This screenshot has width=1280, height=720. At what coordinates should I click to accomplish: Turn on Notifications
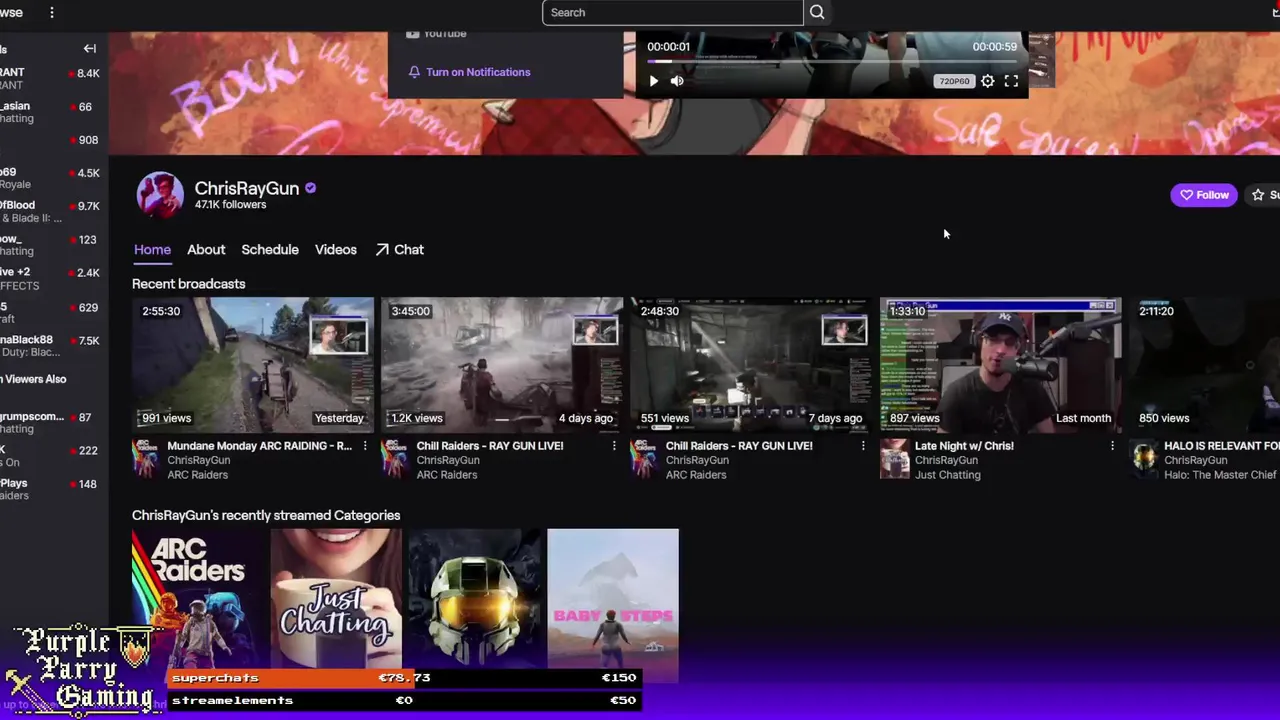pos(469,72)
